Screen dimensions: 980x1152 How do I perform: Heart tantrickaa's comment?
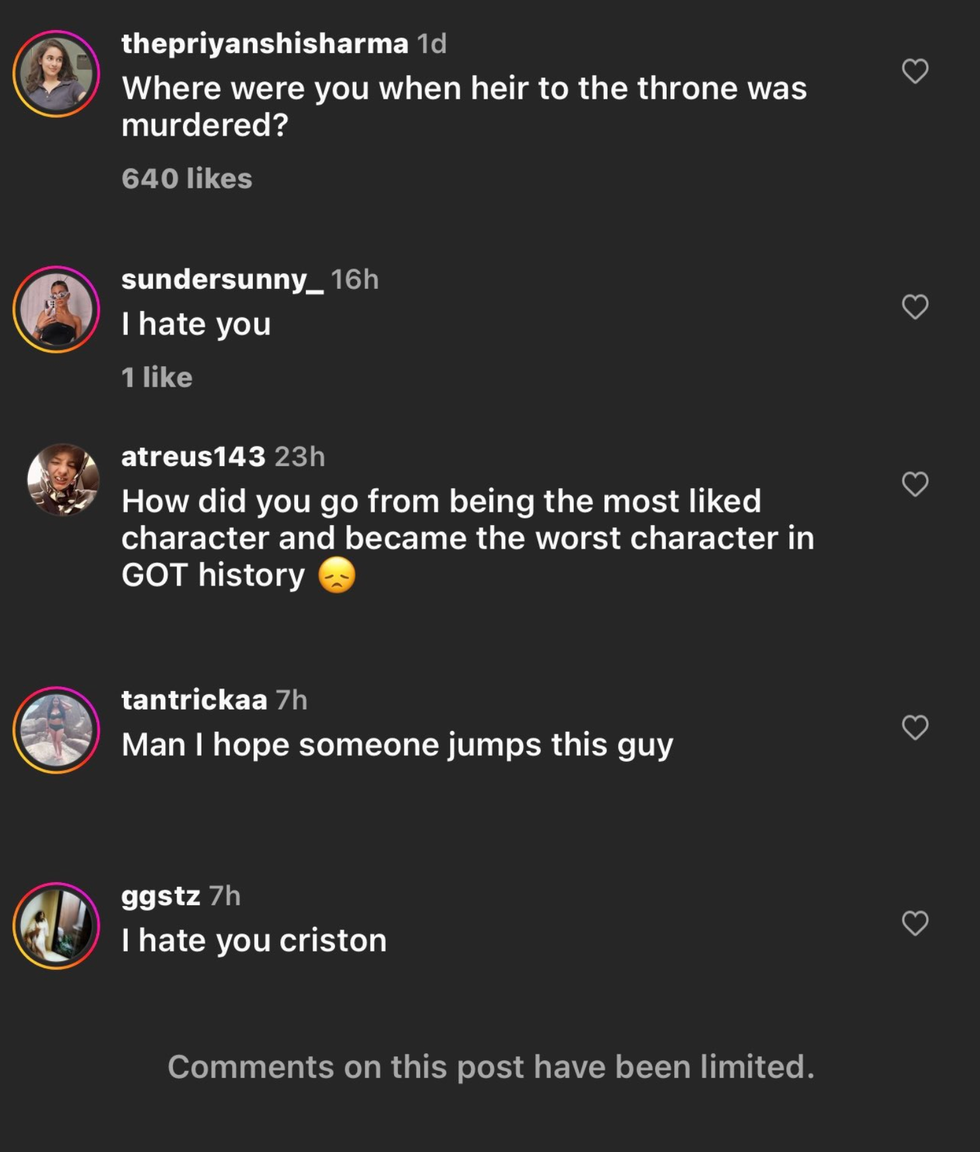915,728
